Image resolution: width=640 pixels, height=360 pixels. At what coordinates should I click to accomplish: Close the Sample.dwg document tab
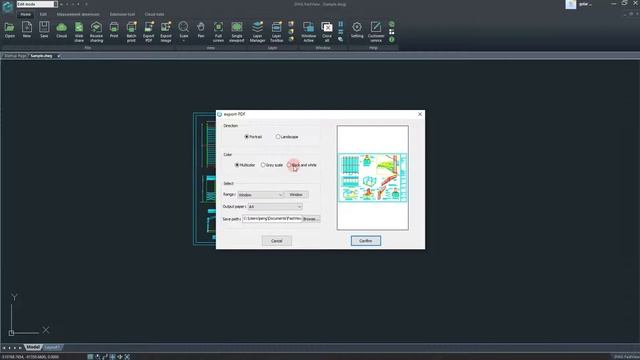[59, 56]
